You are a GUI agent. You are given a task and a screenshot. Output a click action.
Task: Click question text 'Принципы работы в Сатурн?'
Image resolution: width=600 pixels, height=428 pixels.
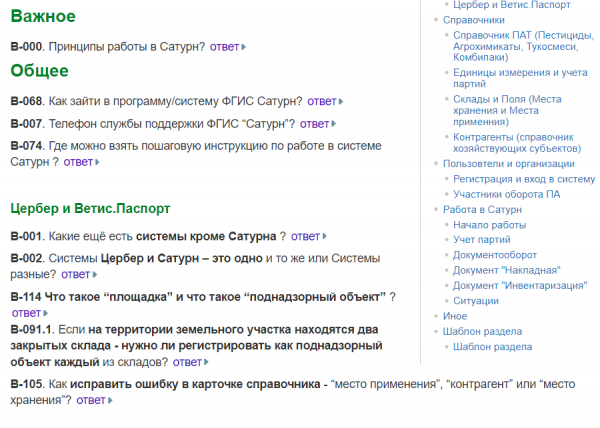pyautogui.click(x=127, y=47)
